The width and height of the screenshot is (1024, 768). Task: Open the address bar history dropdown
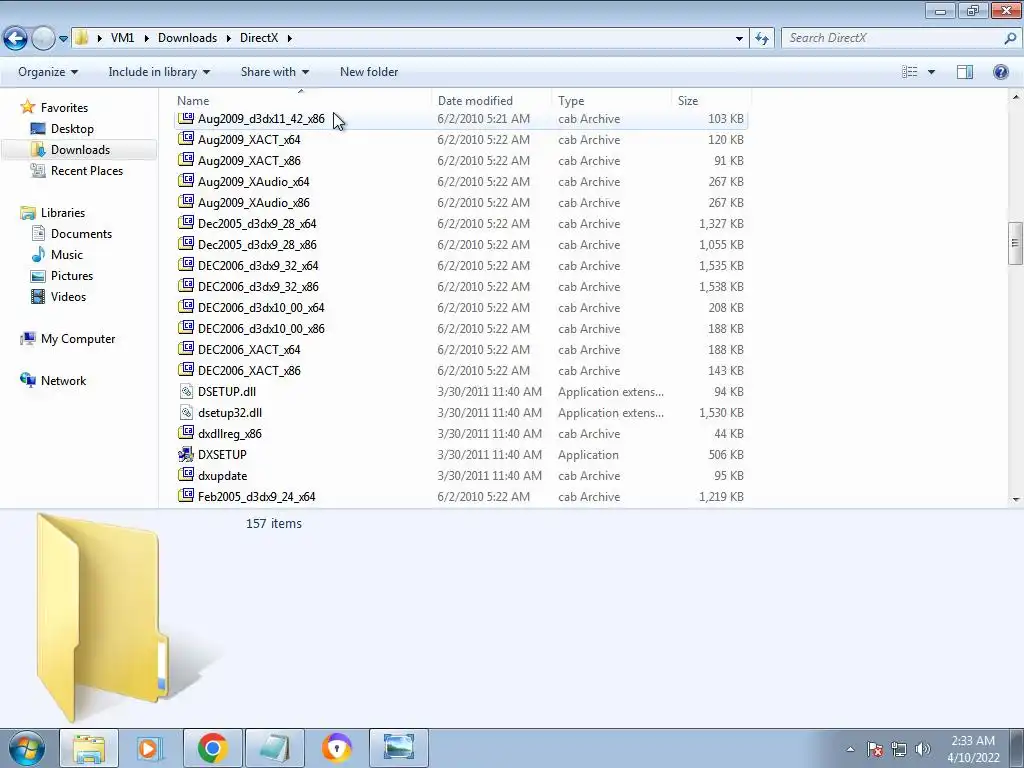739,39
